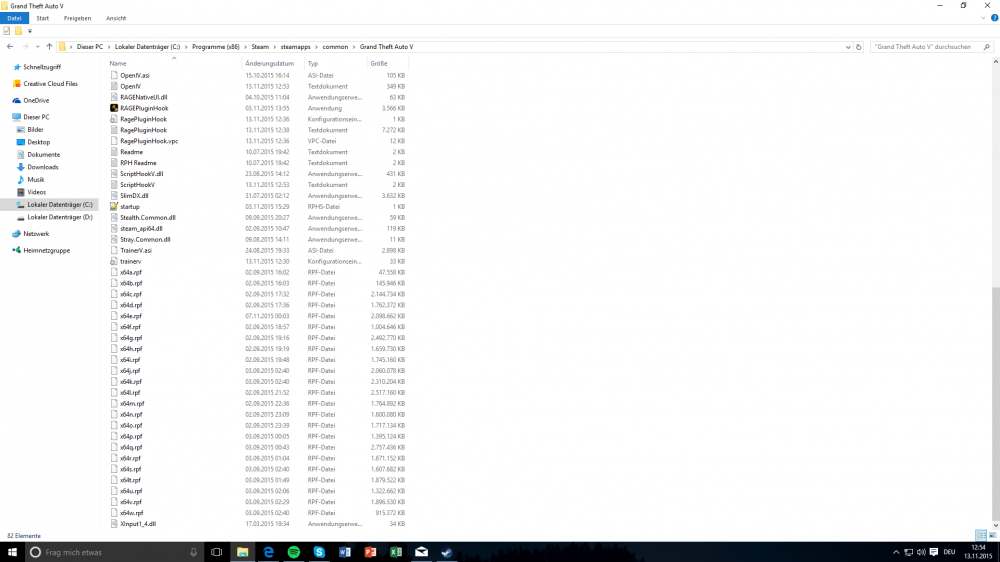This screenshot has height=562, width=1000.
Task: Open the Windows Start menu
Action: click(x=11, y=552)
